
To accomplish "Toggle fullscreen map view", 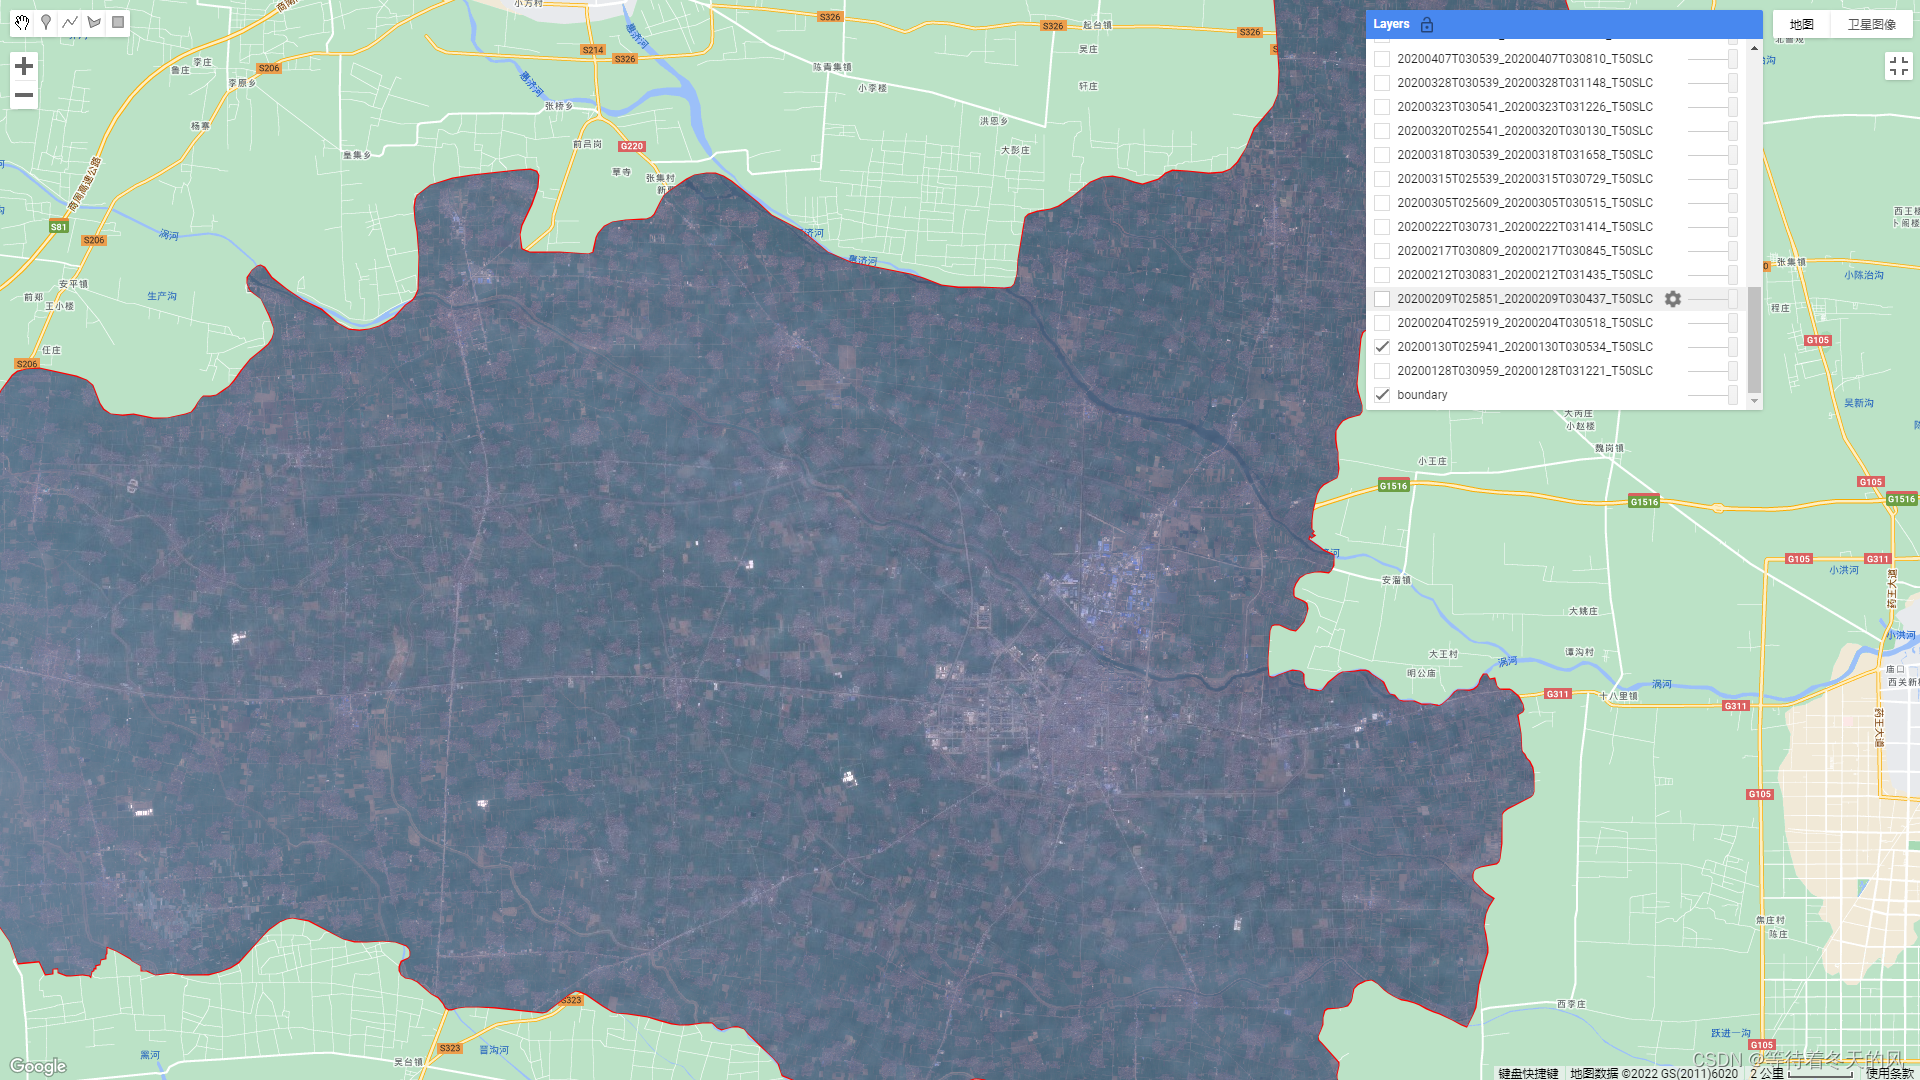I will (x=1898, y=66).
